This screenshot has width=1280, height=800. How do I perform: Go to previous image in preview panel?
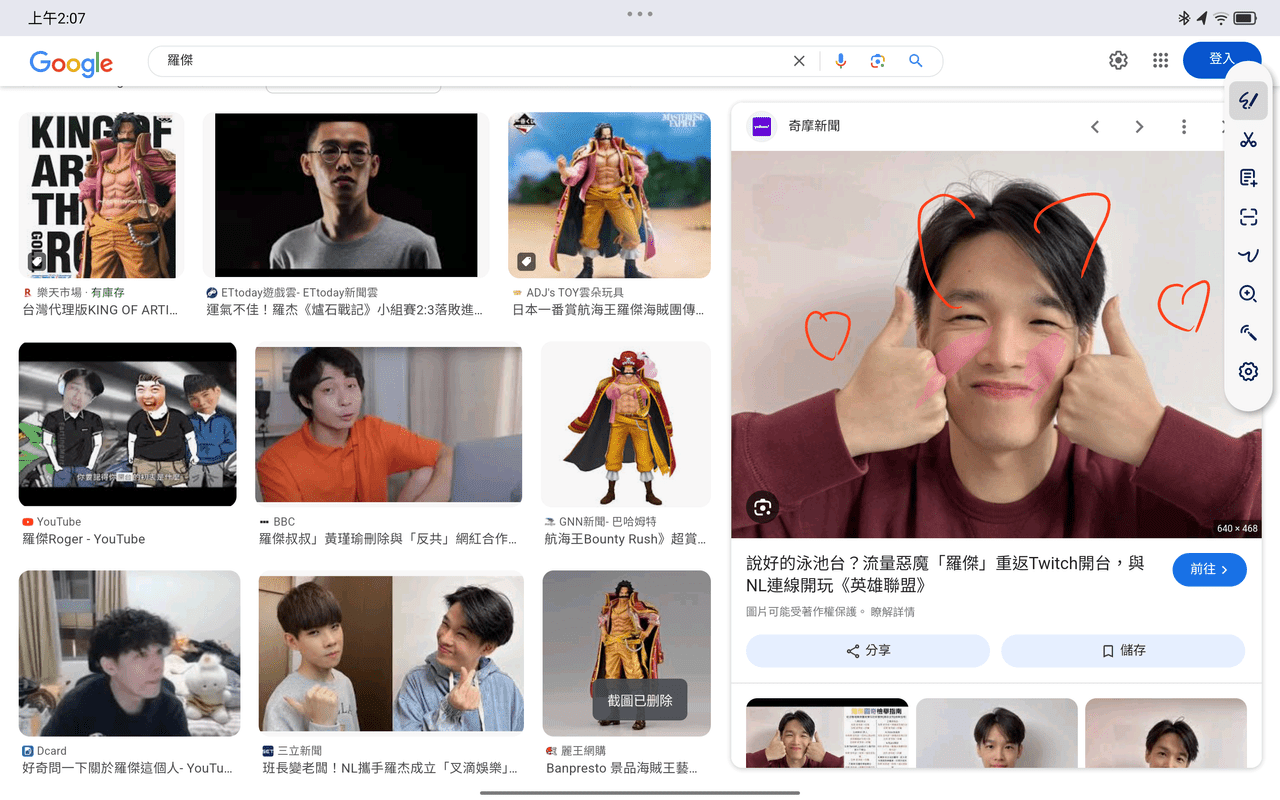1095,127
